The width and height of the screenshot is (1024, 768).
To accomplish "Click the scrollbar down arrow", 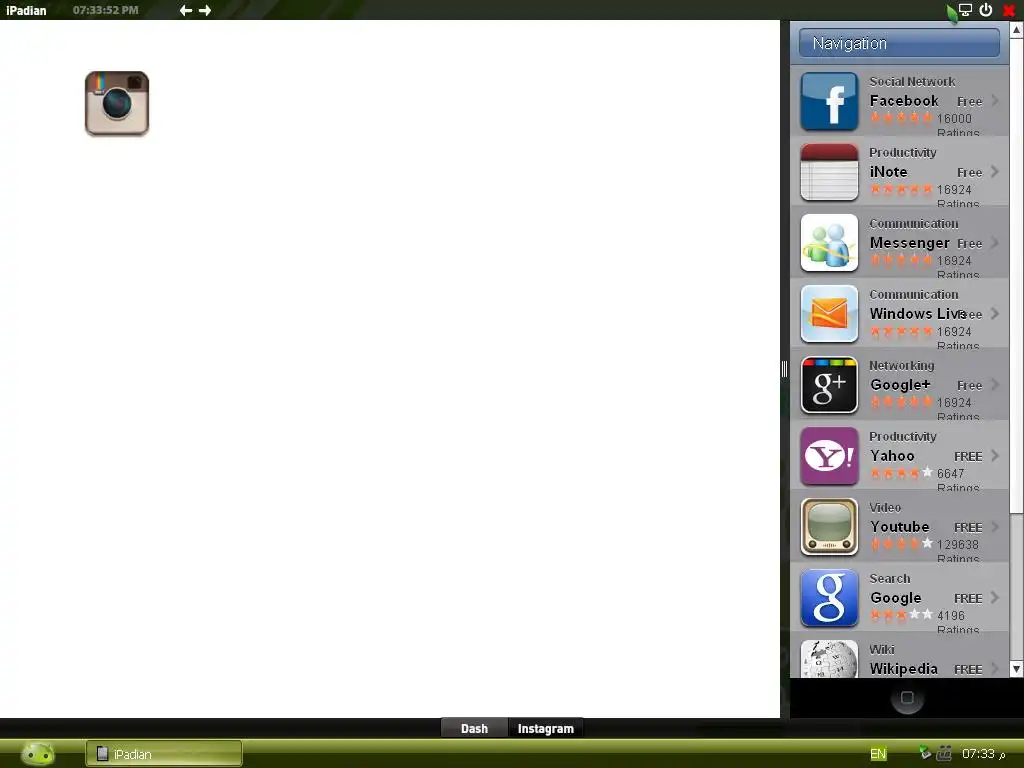I will coord(1017,669).
